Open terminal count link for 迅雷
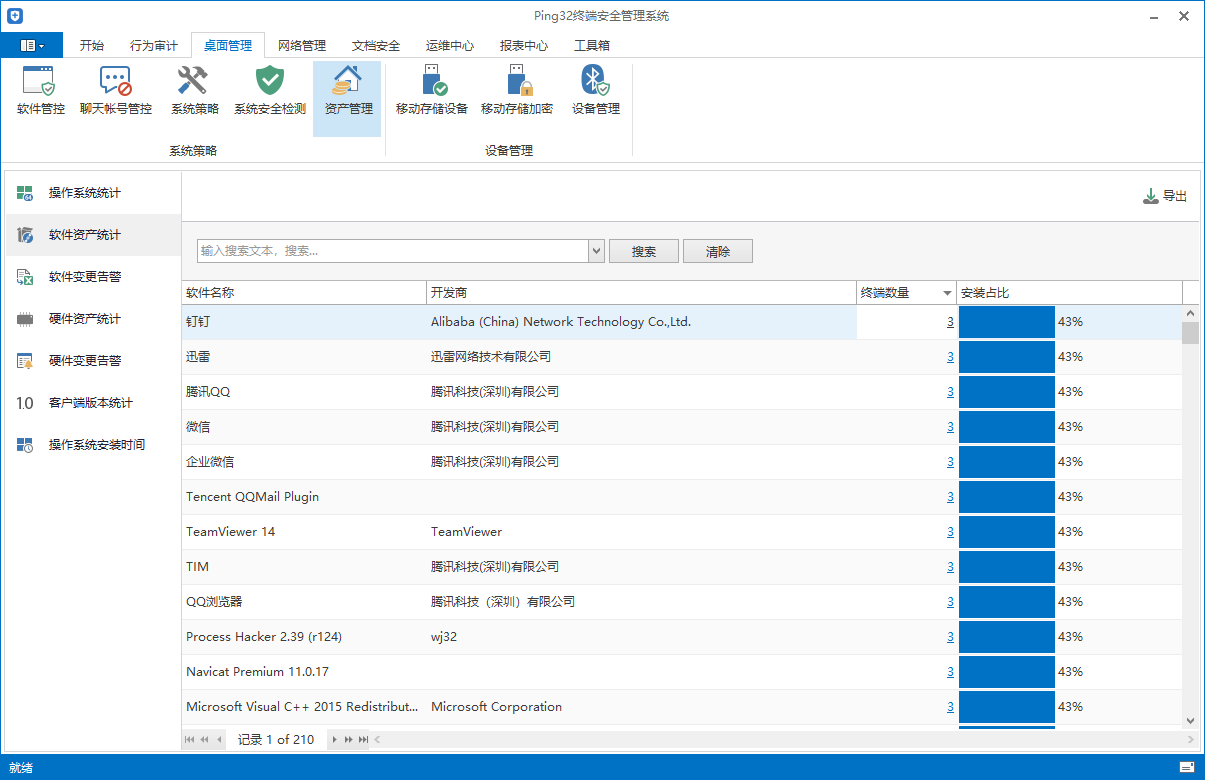Viewport: 1205px width, 780px height. [x=950, y=357]
